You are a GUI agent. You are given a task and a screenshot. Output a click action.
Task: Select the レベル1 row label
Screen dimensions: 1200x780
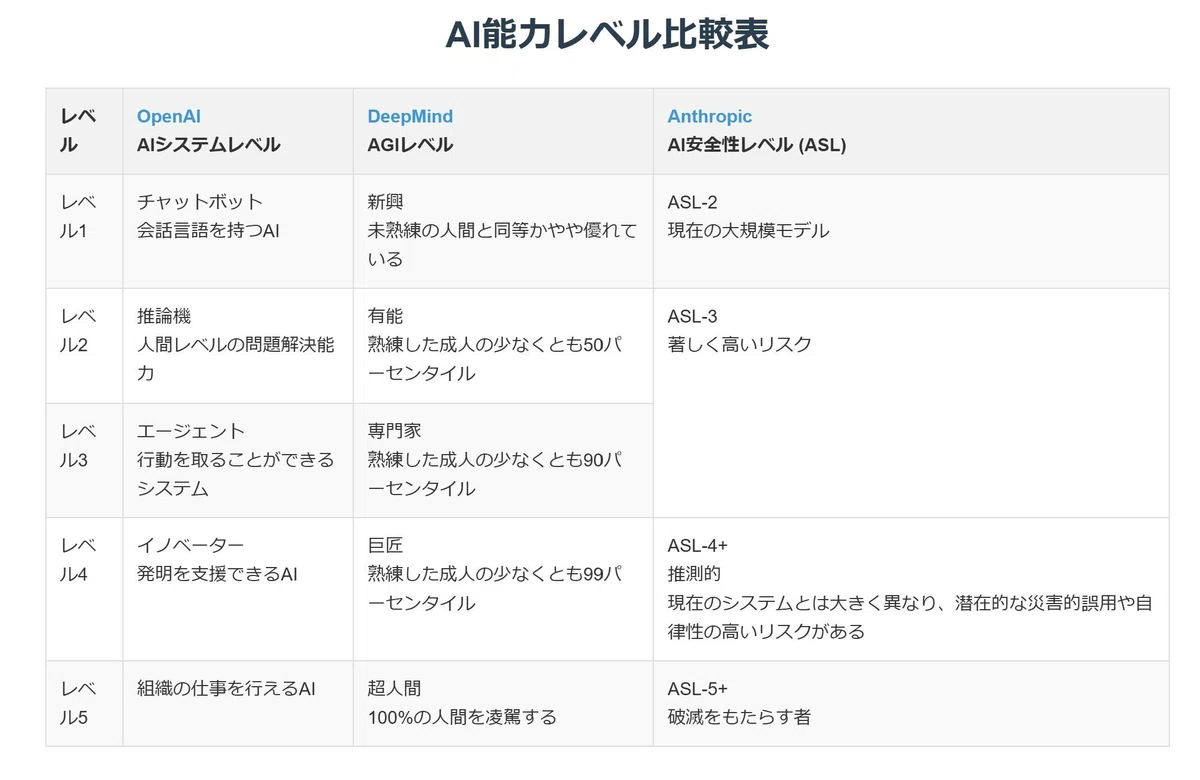(84, 231)
